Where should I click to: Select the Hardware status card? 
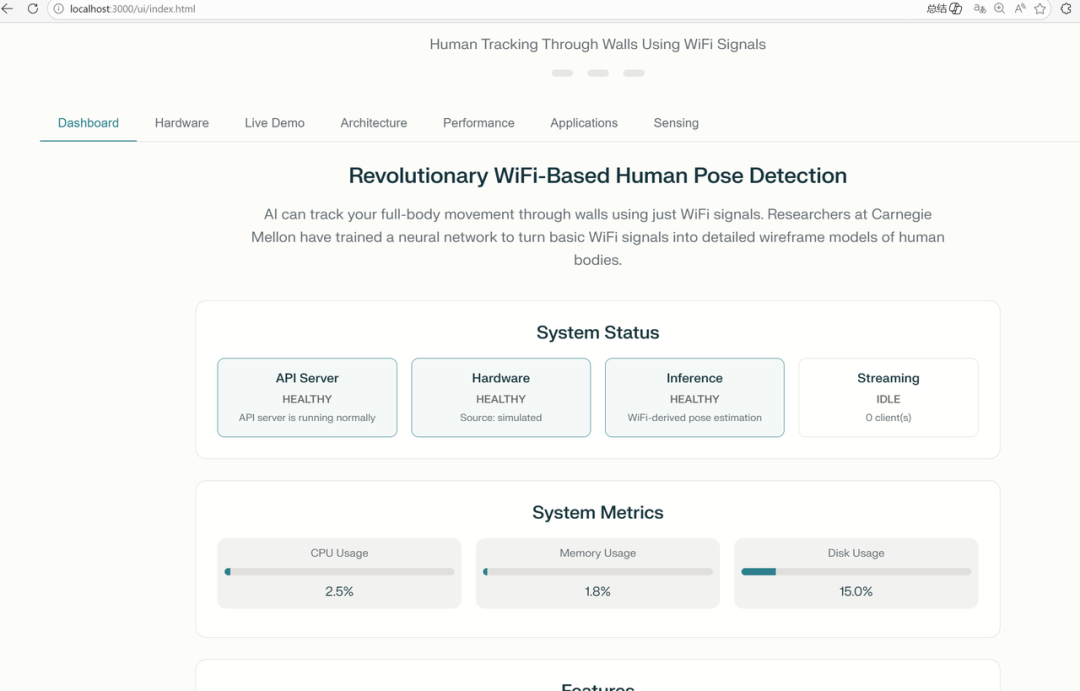pyautogui.click(x=501, y=398)
